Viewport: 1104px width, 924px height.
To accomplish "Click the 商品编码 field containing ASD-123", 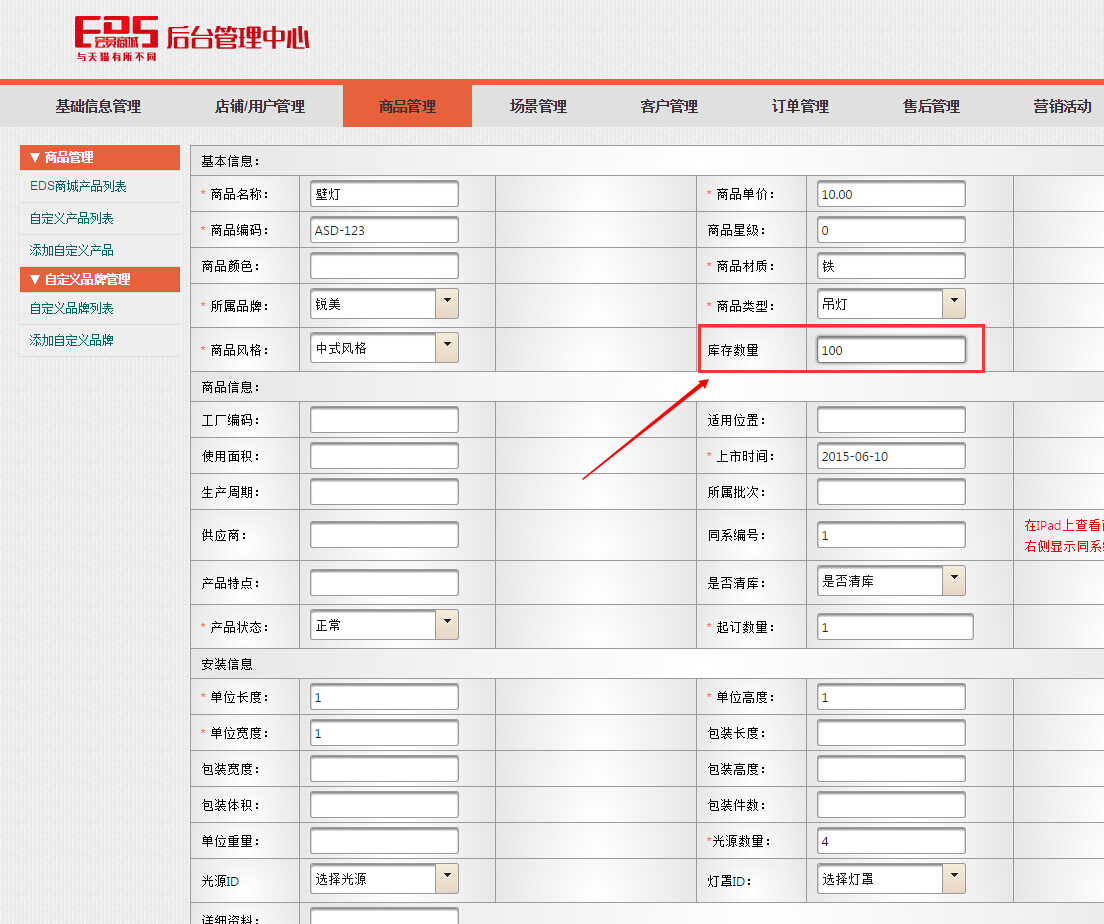I will click(384, 230).
